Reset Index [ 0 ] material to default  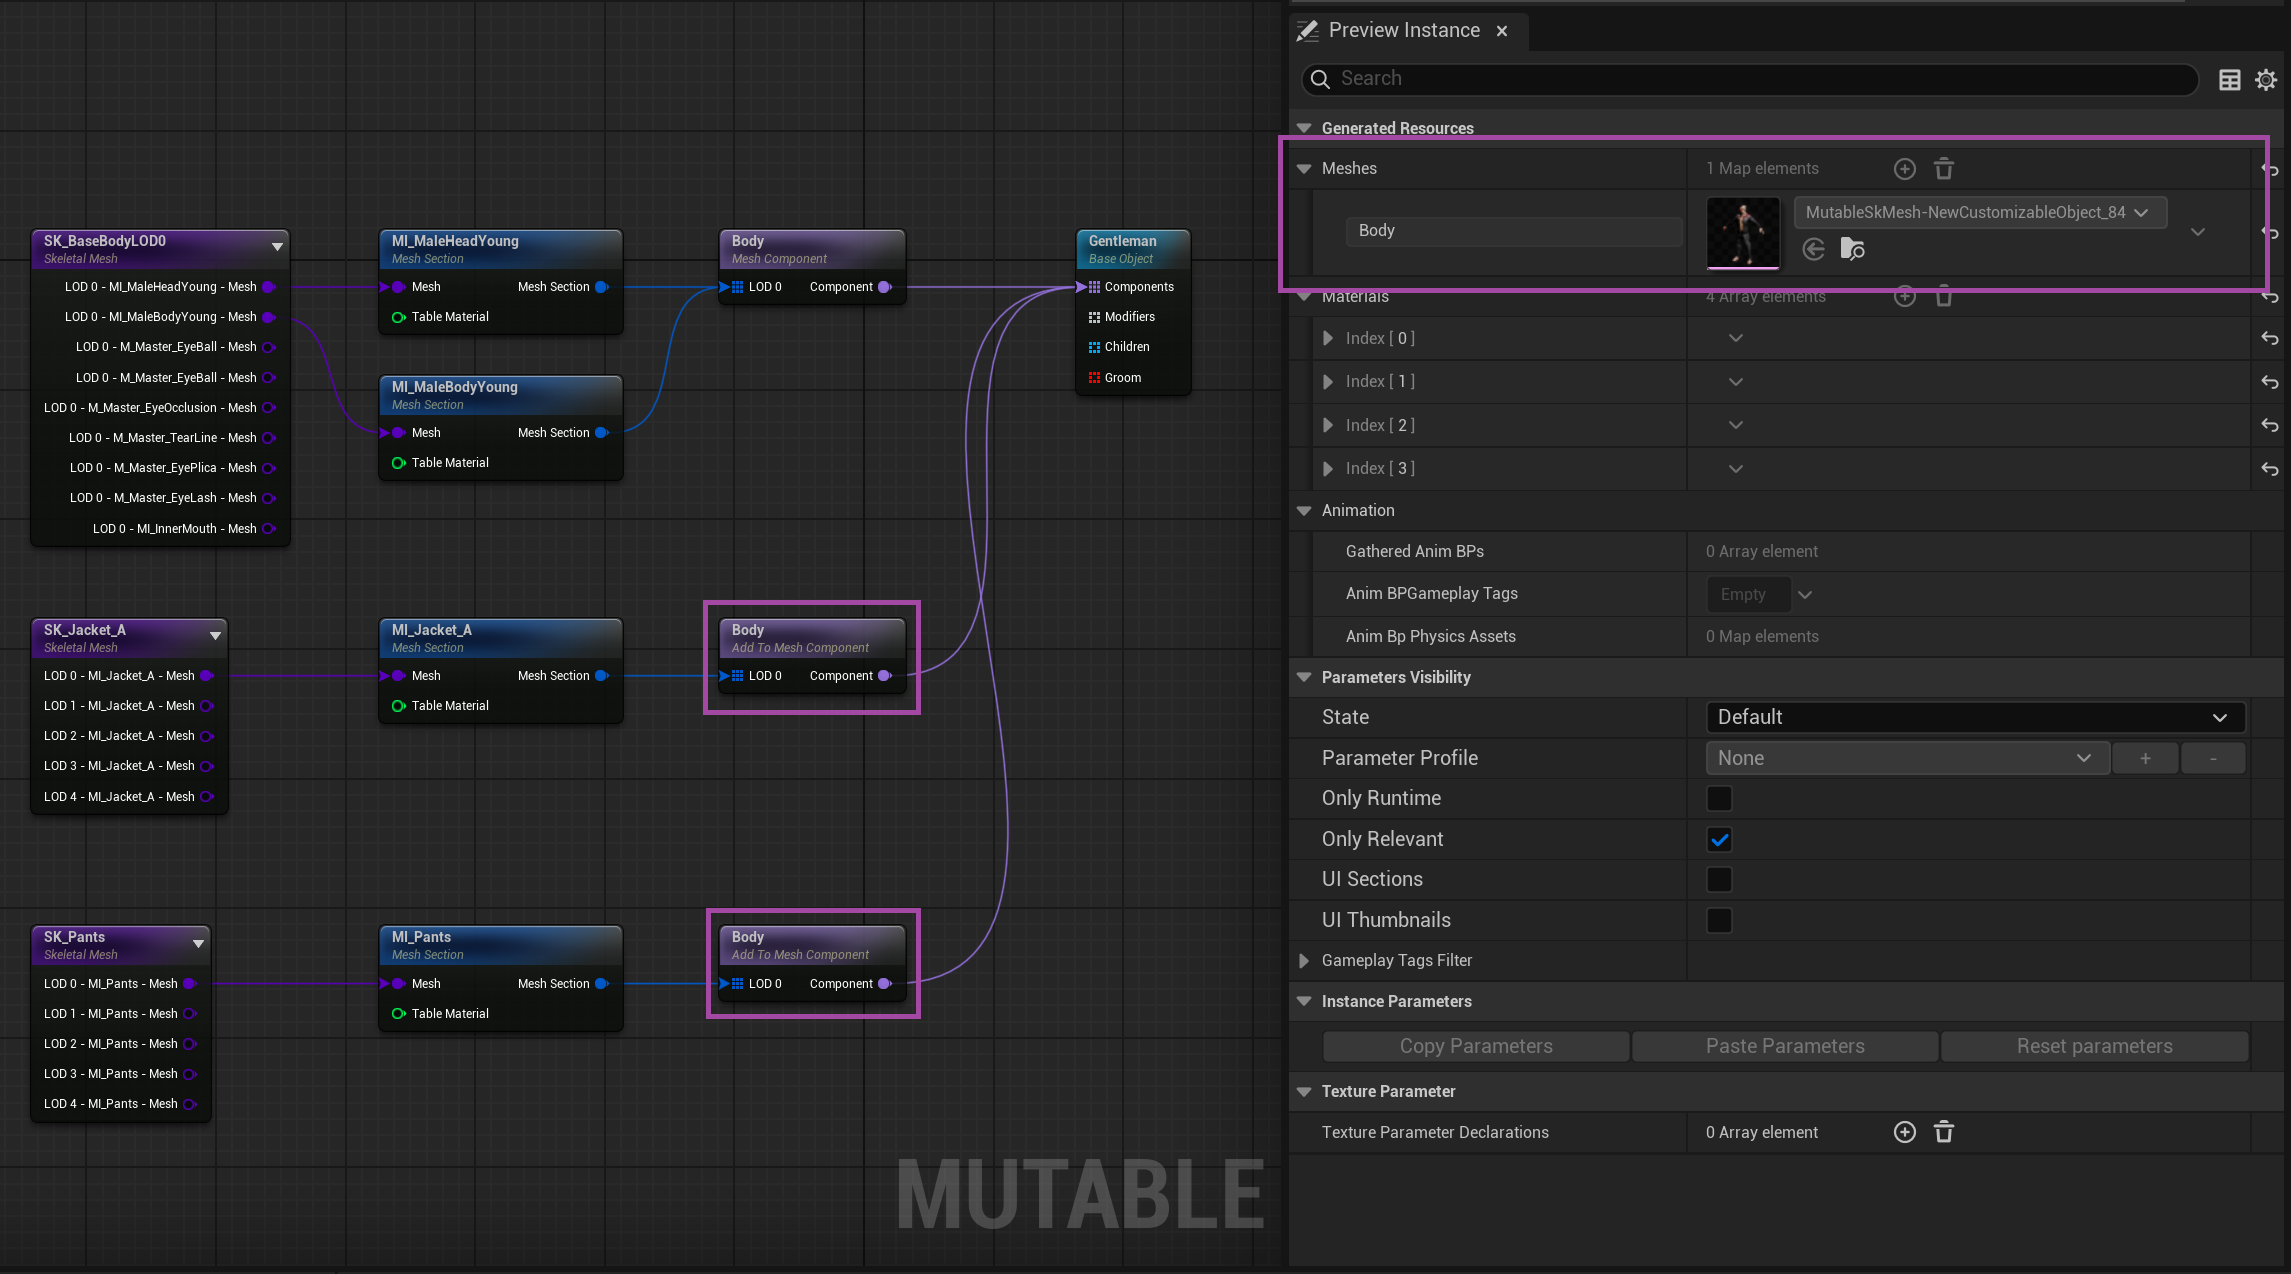click(x=2270, y=339)
